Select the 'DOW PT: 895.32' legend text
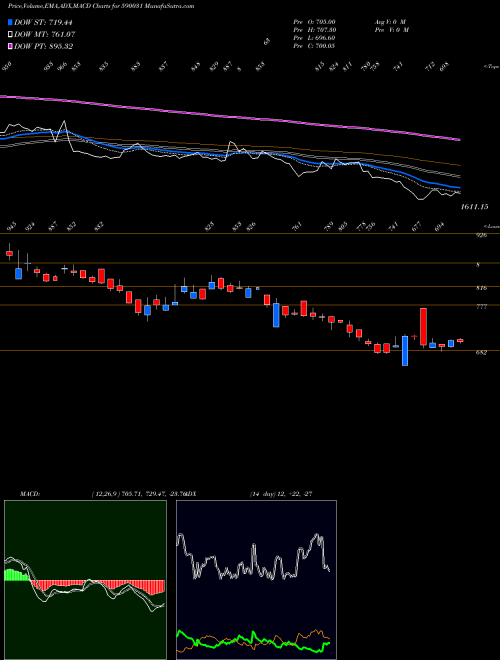The height and width of the screenshot is (660, 500). click(43, 46)
